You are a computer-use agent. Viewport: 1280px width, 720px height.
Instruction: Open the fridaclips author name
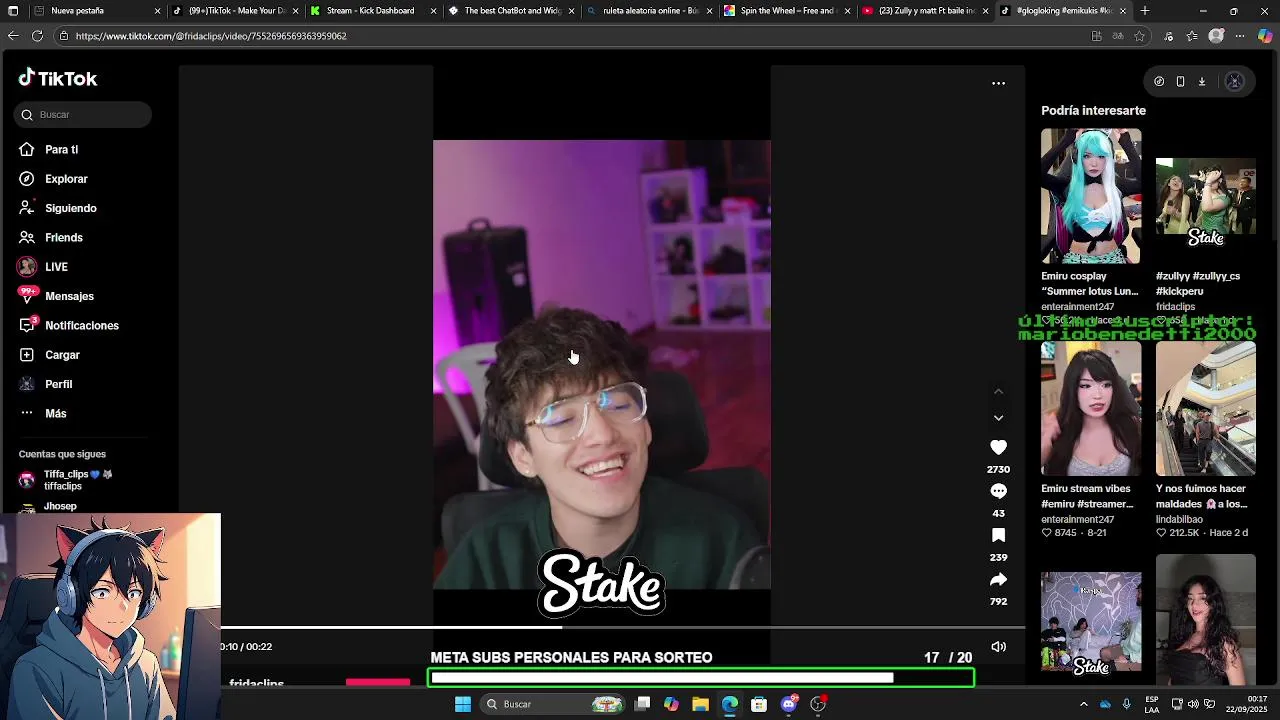coord(257,684)
